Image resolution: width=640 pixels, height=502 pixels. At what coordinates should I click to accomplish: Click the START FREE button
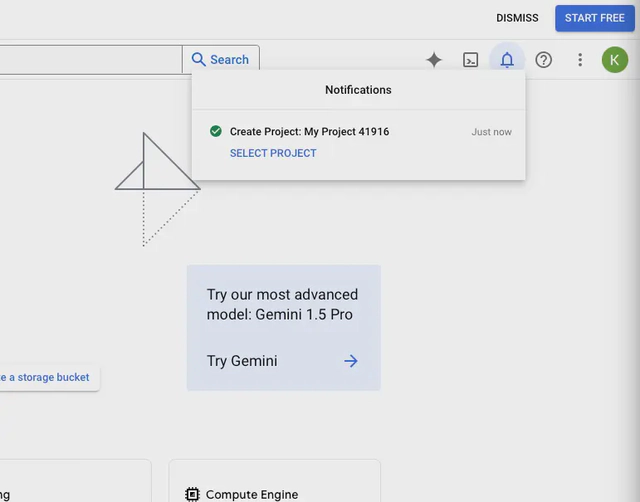tap(595, 18)
